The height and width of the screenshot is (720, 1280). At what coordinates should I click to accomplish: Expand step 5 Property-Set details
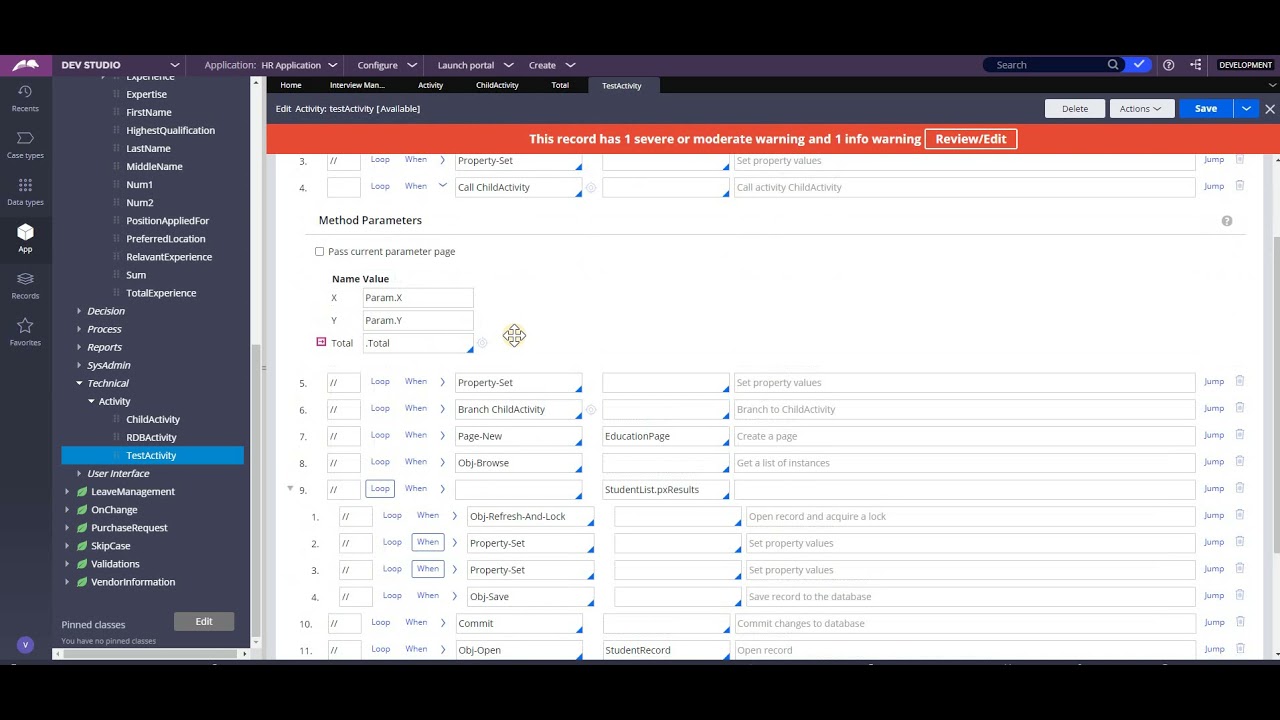(442, 382)
